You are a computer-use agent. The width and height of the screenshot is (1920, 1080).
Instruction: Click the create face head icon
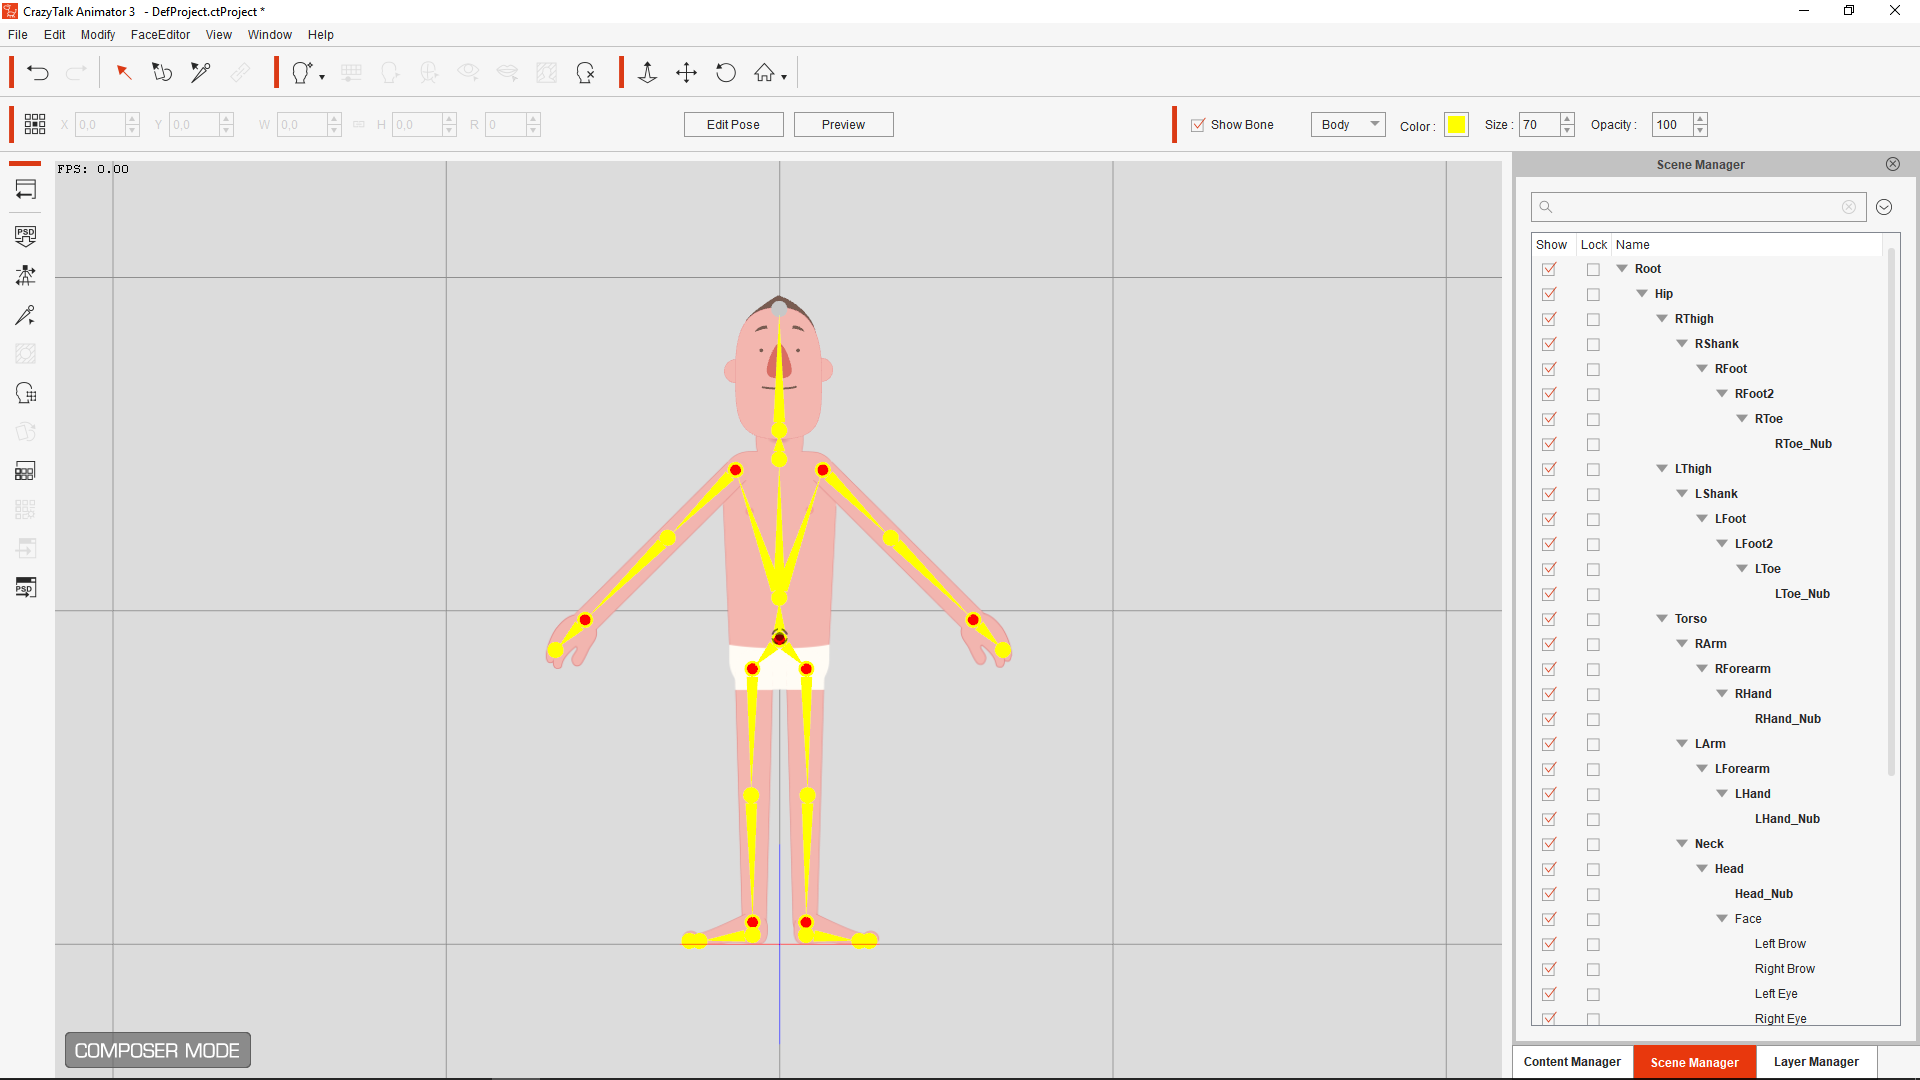click(302, 73)
